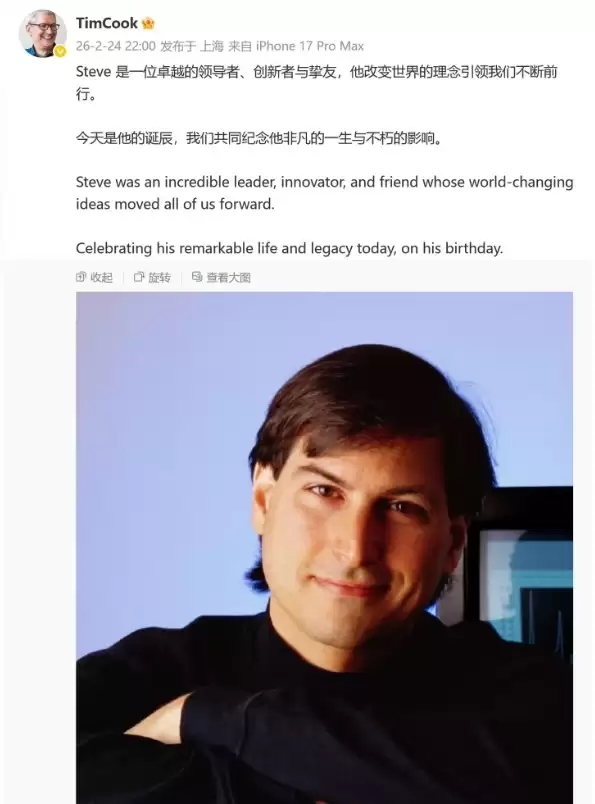Click the magnifier icon before 查看大图
This screenshot has height=804, width=595.
pos(197,277)
